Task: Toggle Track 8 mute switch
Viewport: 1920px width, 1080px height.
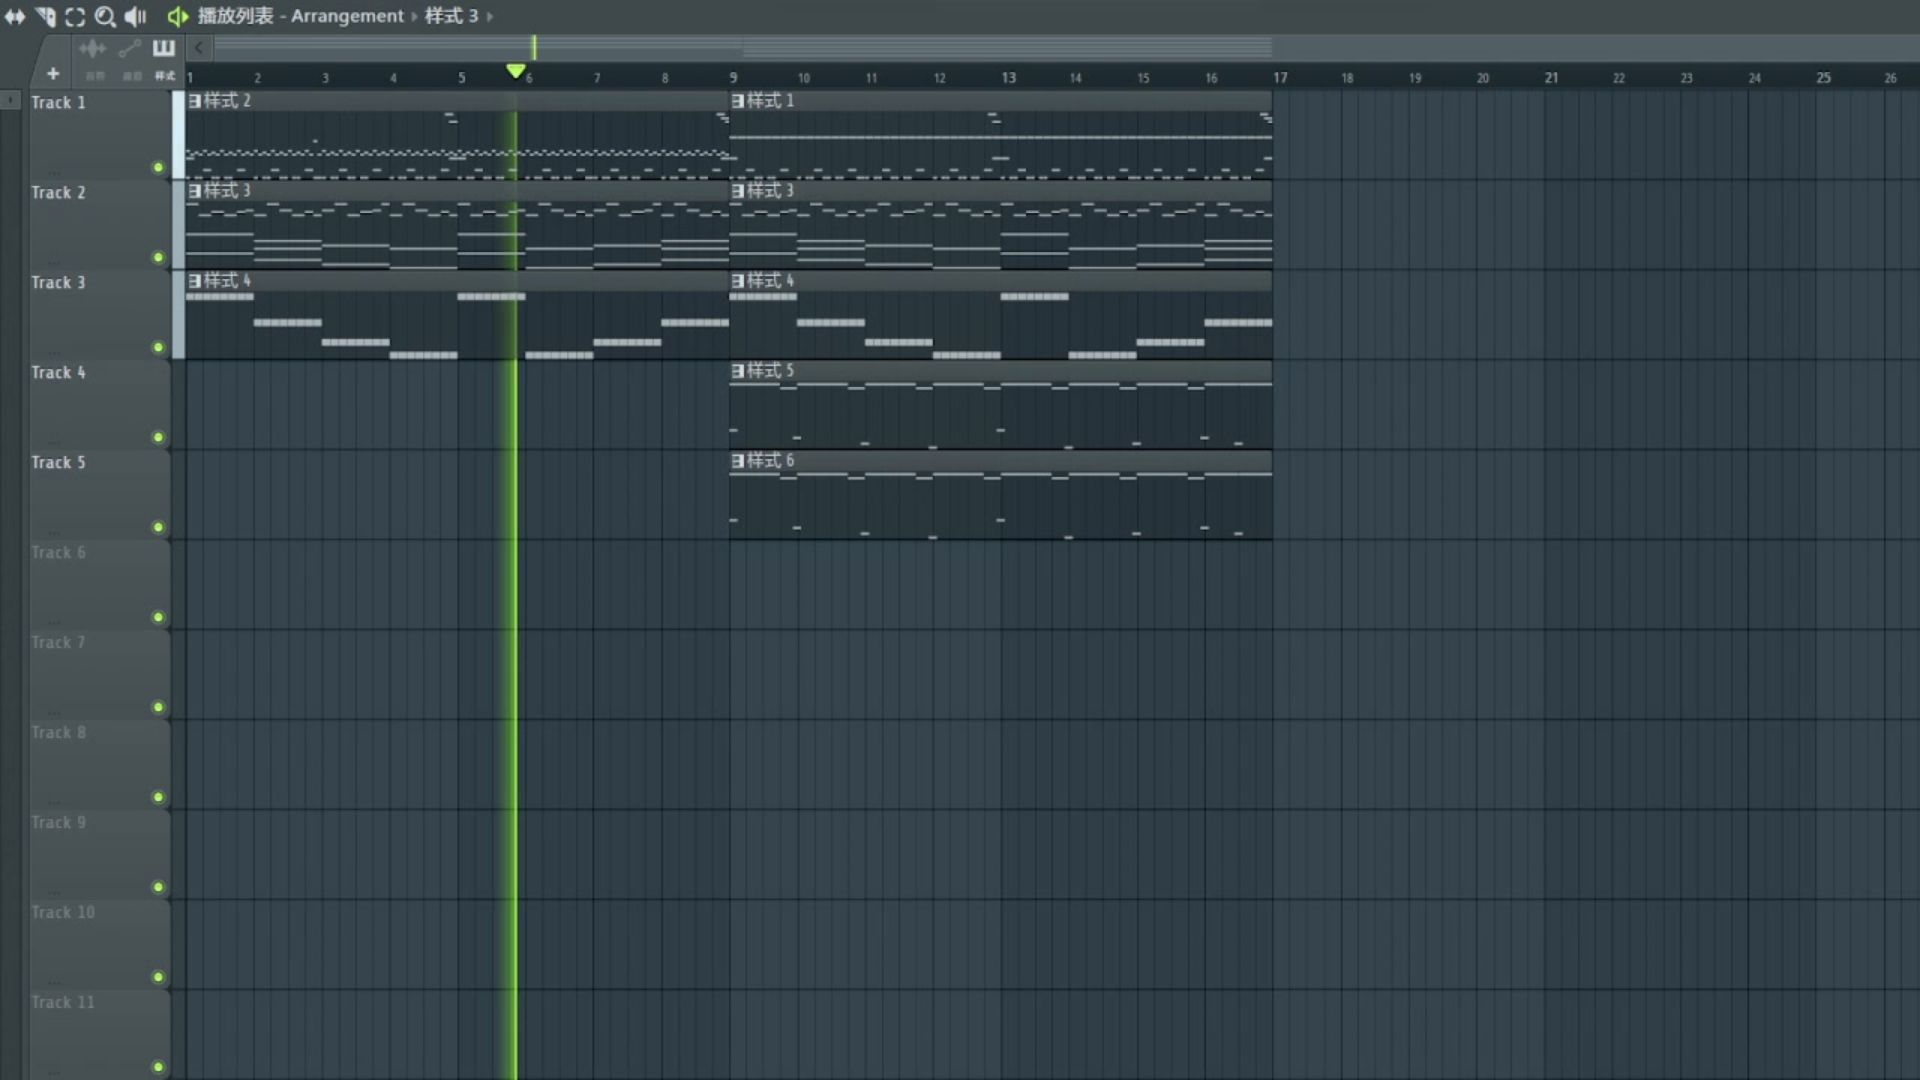Action: coord(158,797)
